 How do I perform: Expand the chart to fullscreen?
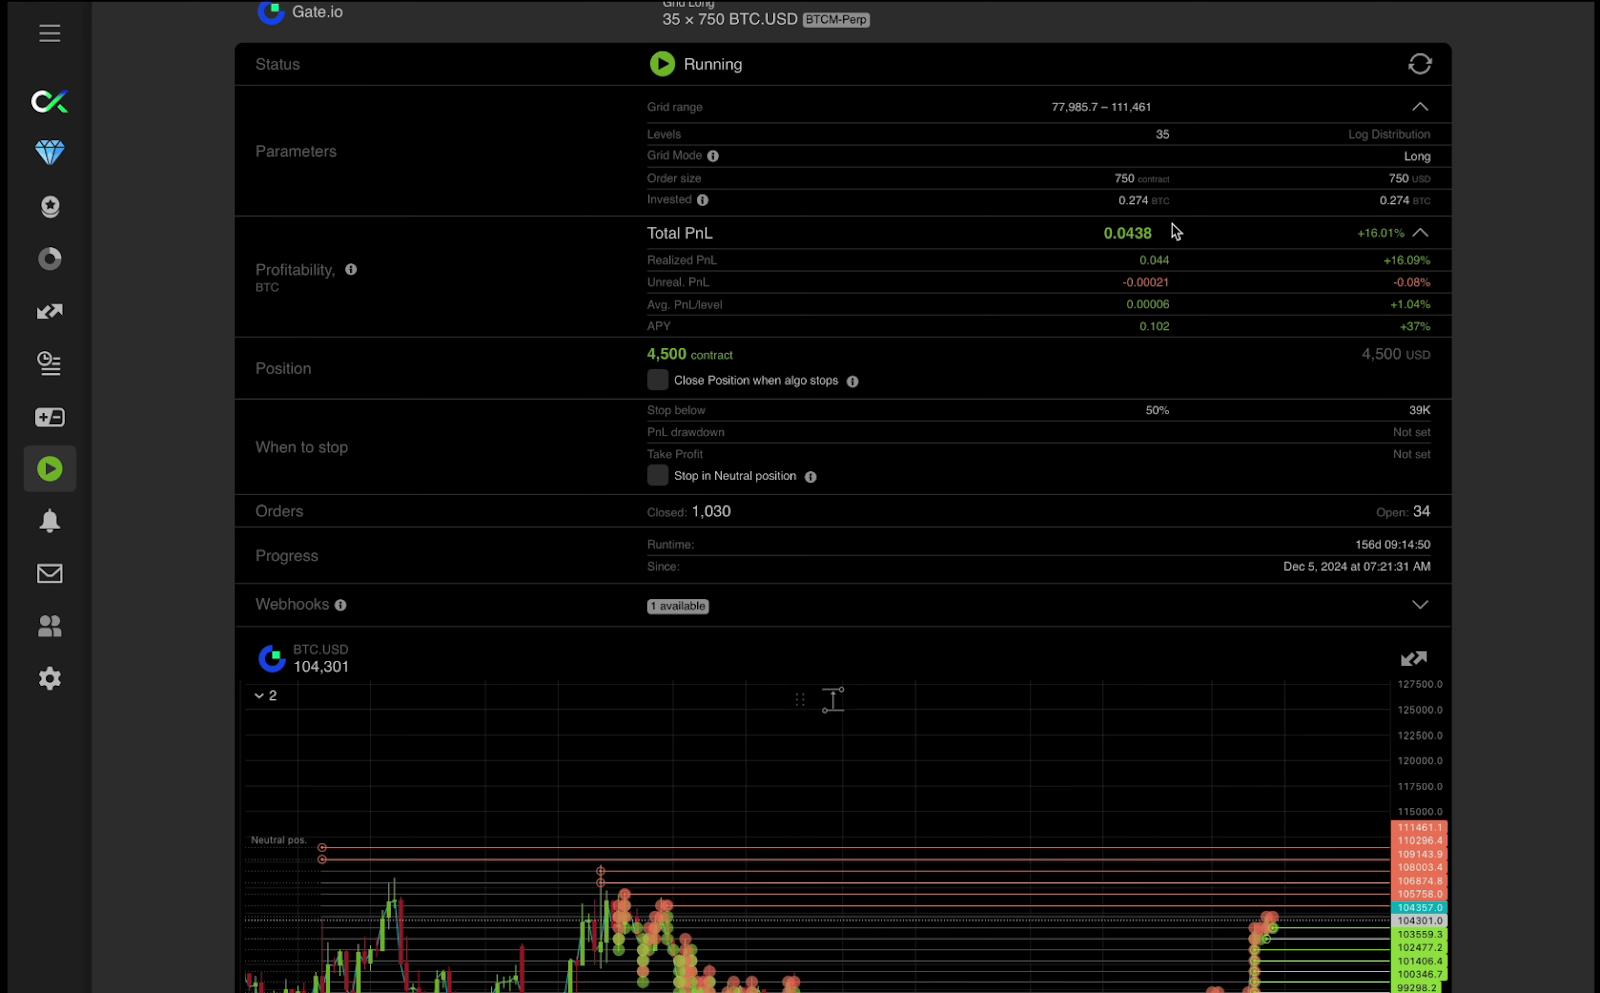point(1413,658)
